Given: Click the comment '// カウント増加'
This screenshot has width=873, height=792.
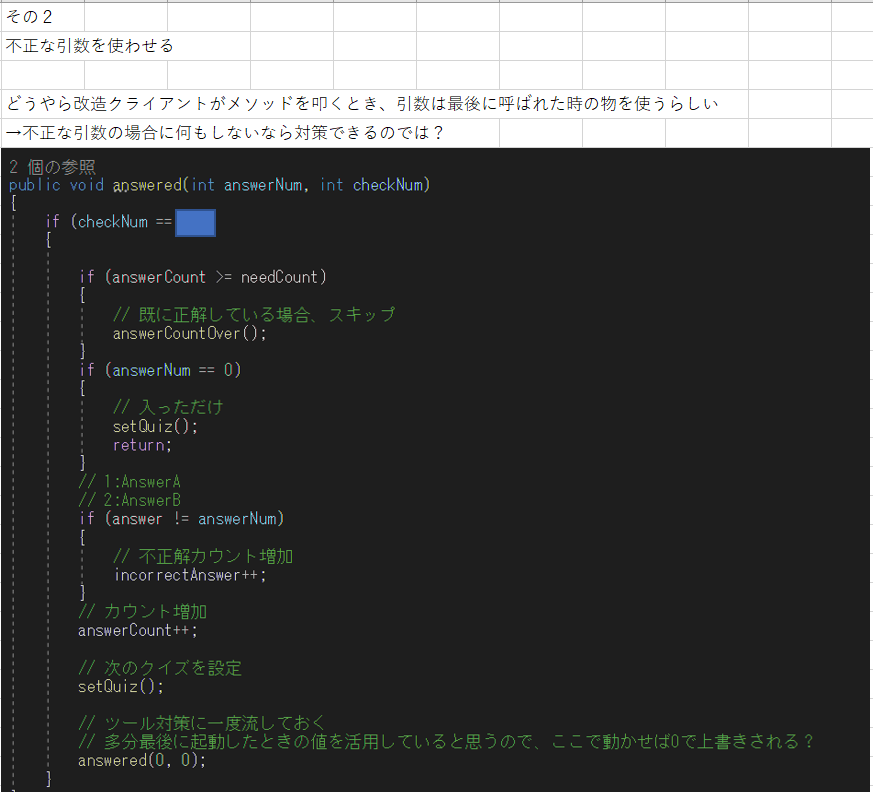Looking at the screenshot, I should tap(143, 612).
